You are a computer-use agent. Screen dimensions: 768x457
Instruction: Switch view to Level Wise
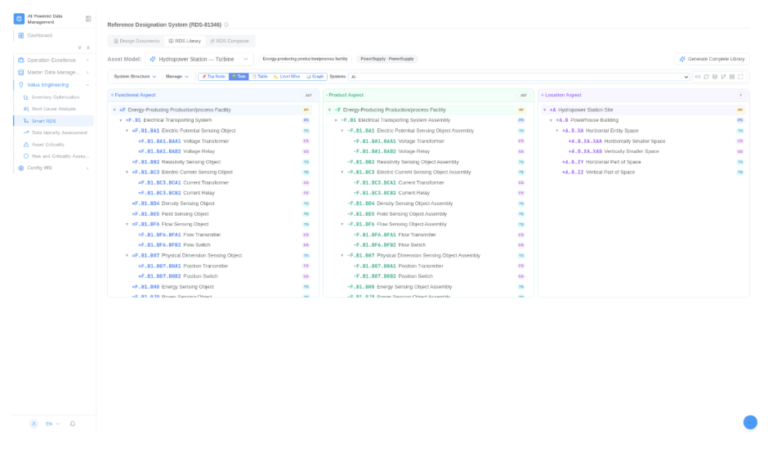point(287,77)
